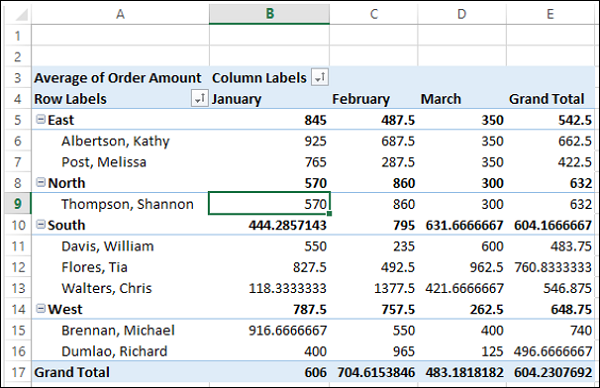Collapse the West region group
This screenshot has width=600, height=388.
click(41, 308)
